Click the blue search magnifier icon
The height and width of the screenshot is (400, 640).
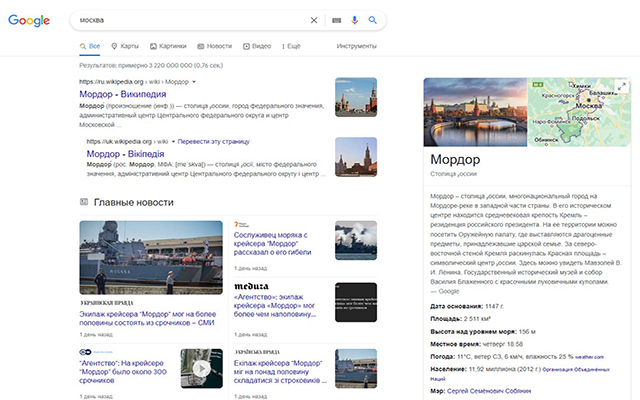pos(373,20)
